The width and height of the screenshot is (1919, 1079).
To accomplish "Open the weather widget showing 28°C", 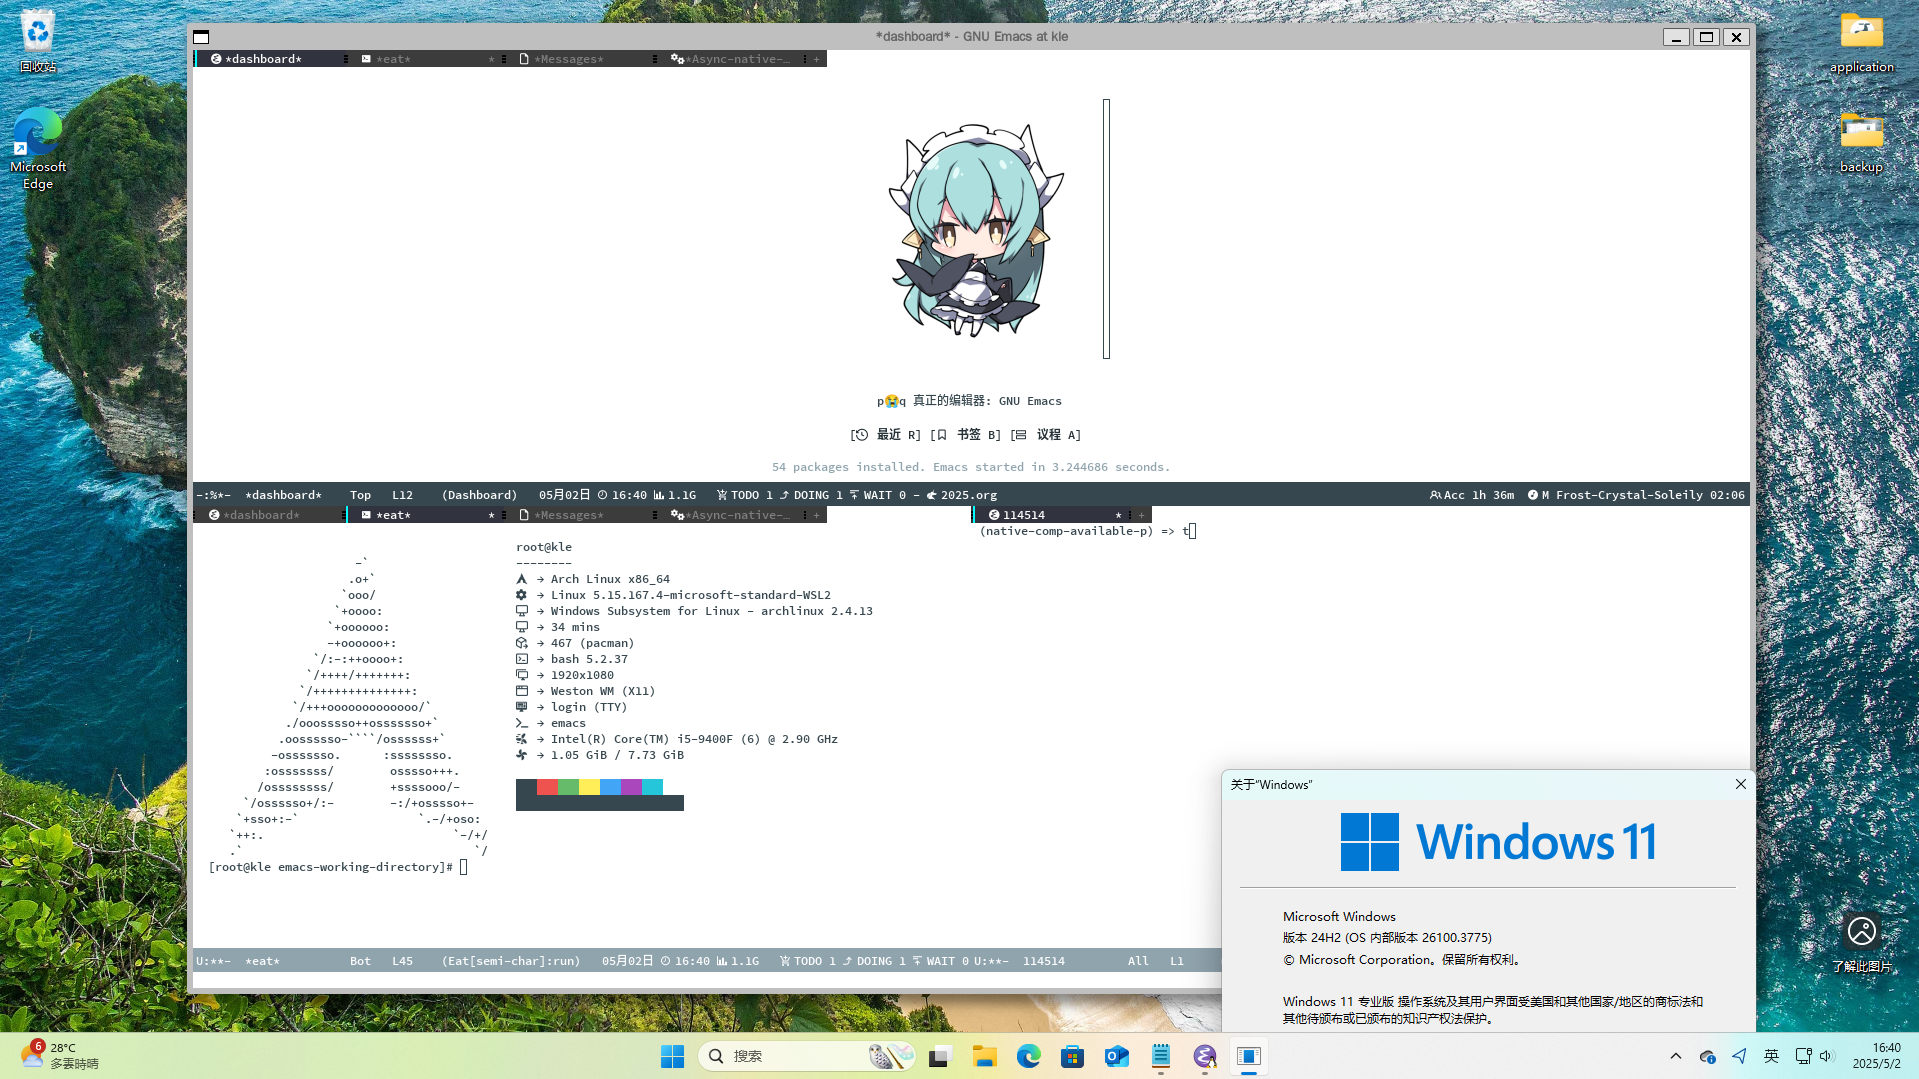I will coord(62,1056).
